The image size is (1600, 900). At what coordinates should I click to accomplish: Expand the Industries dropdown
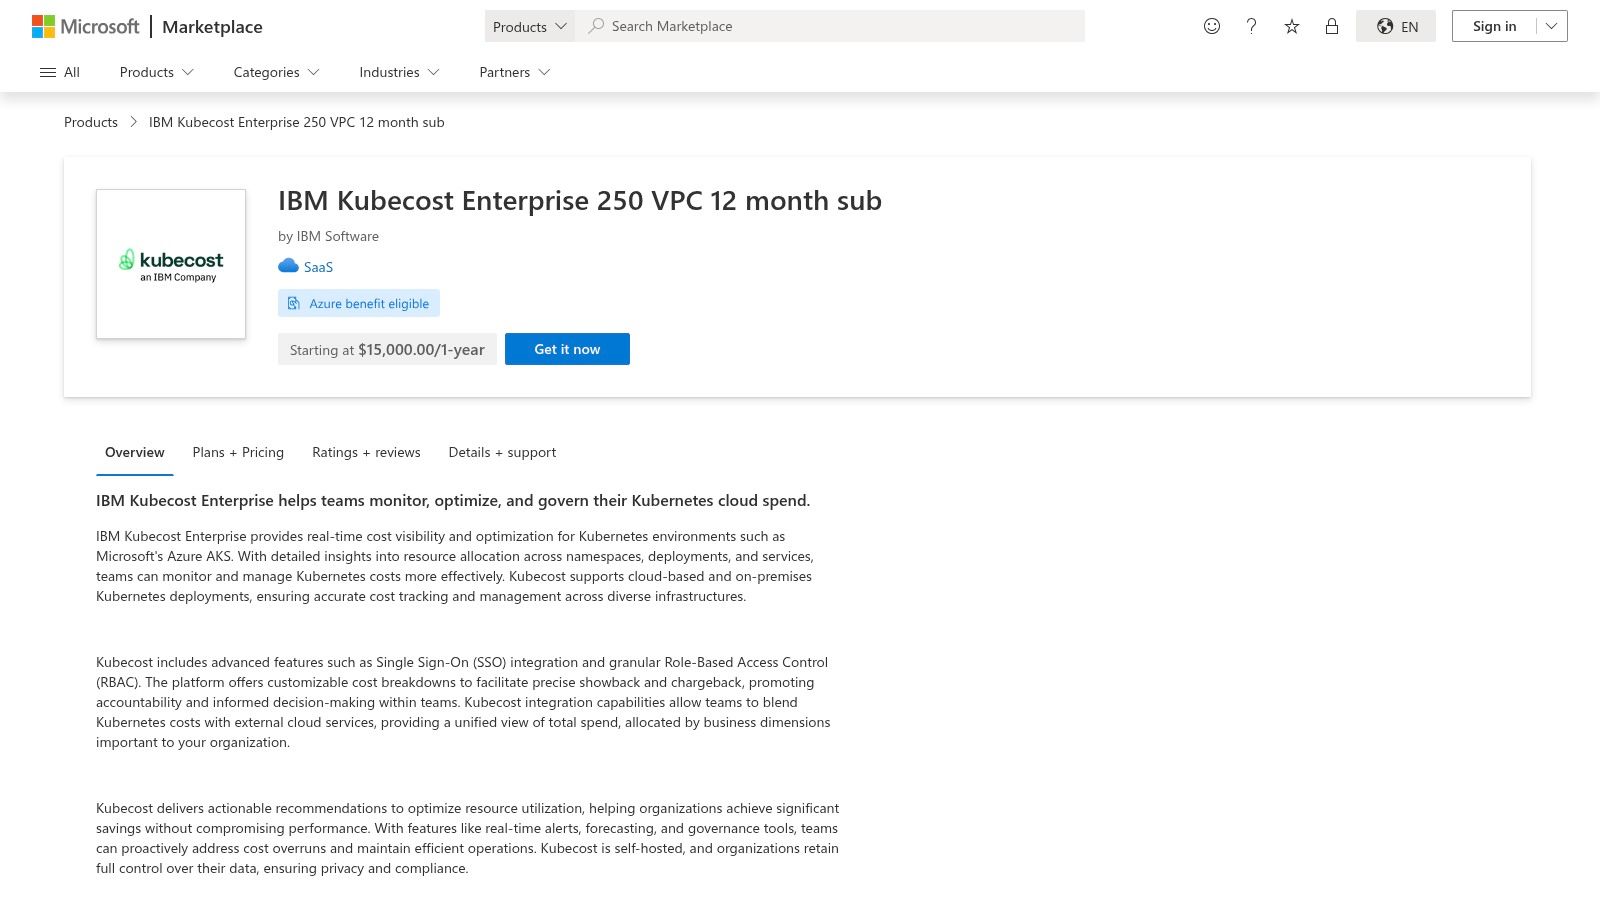coord(398,72)
